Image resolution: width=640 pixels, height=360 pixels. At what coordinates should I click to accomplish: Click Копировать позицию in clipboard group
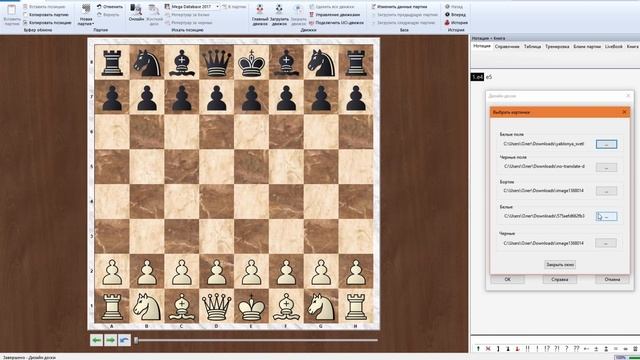pos(47,22)
